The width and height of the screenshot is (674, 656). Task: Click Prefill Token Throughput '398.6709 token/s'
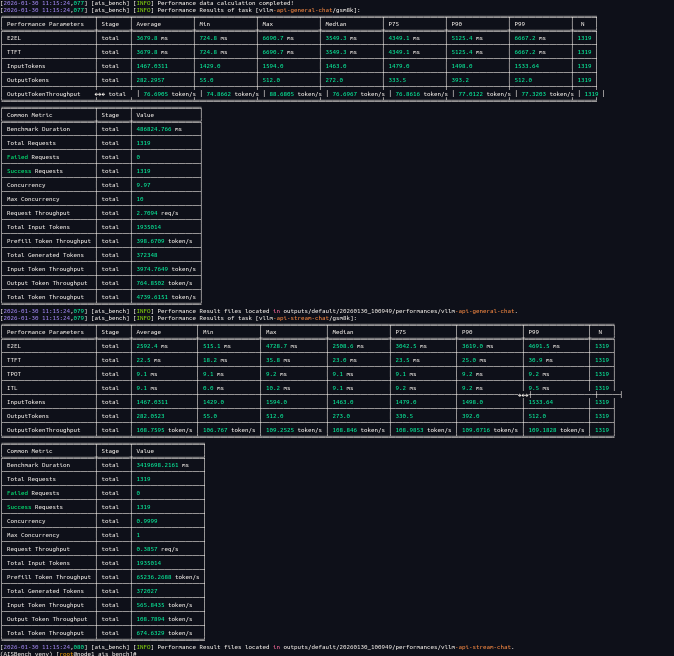(x=164, y=241)
